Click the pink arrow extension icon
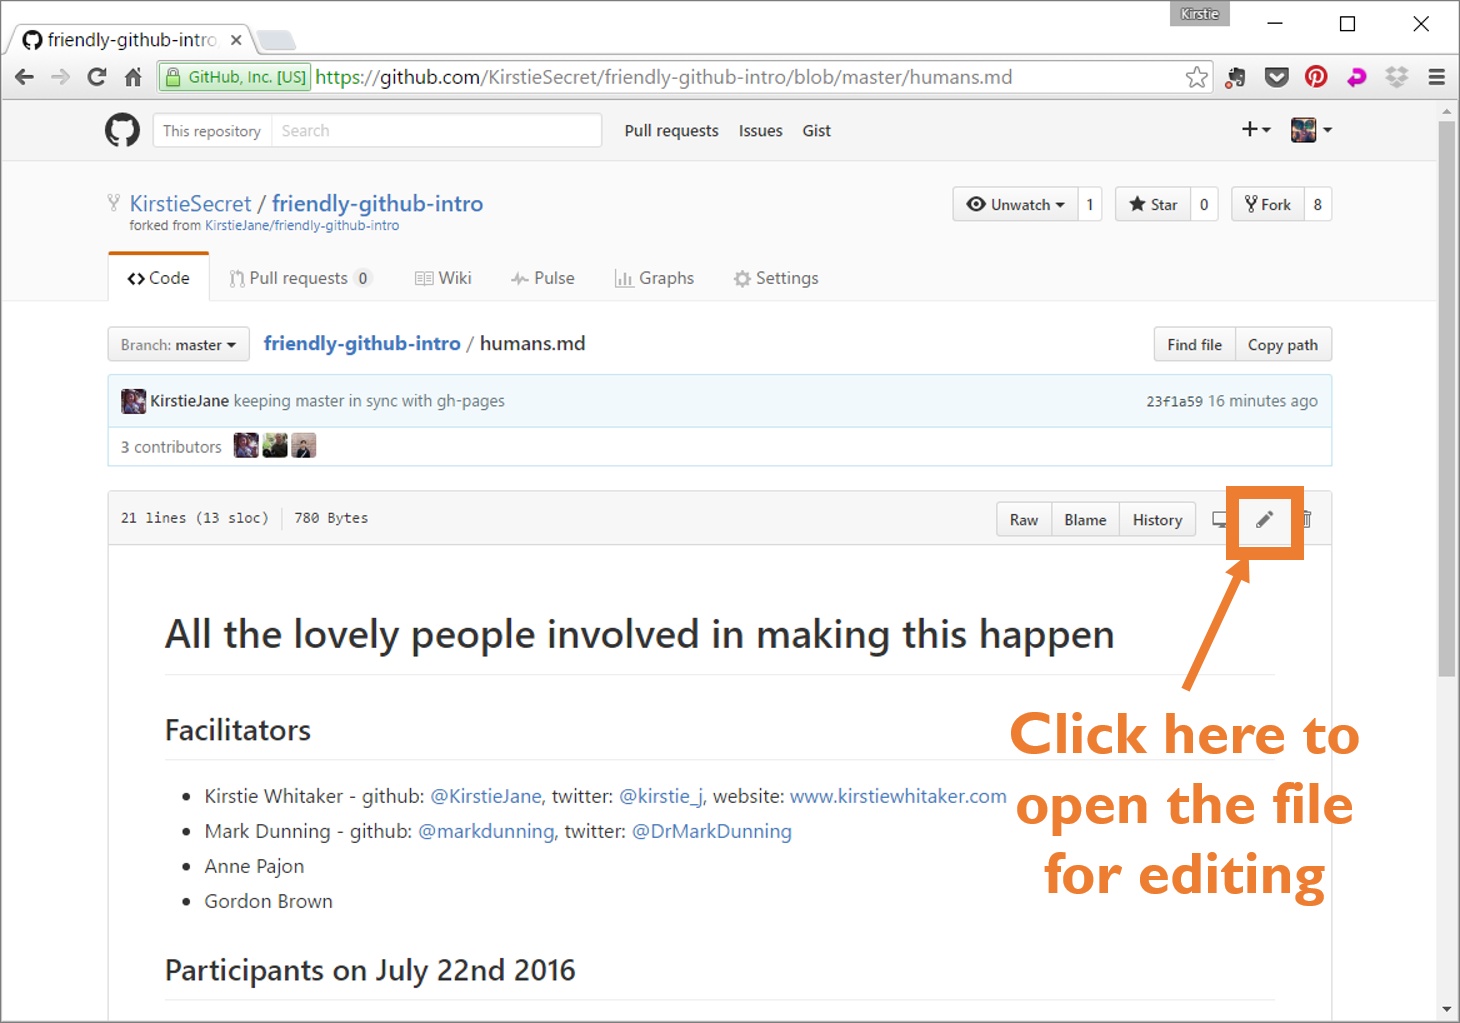The width and height of the screenshot is (1460, 1023). 1357,77
